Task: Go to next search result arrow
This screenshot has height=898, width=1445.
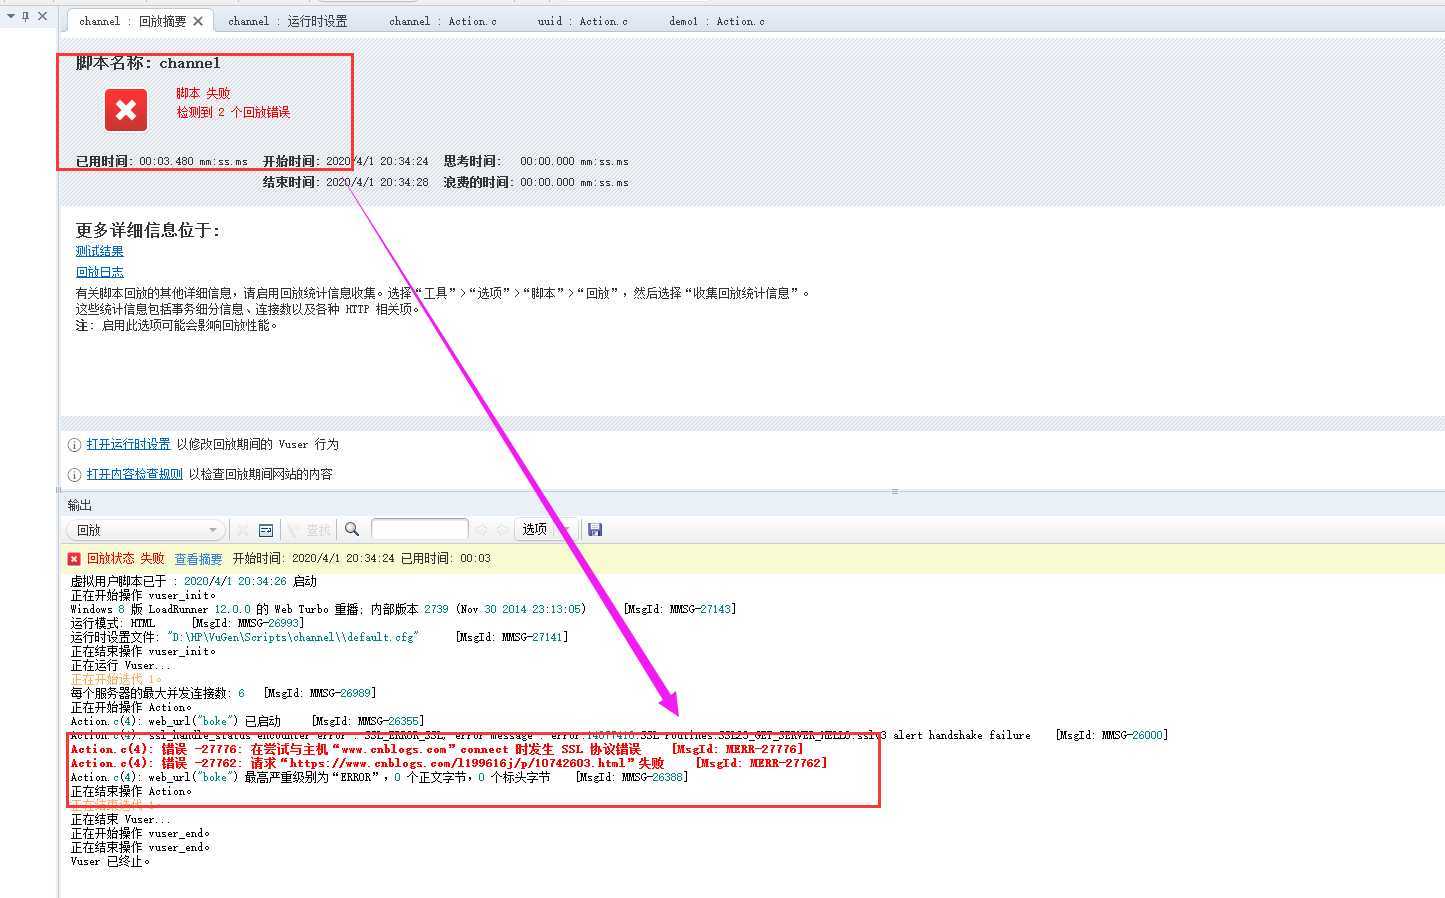Action: tap(502, 530)
